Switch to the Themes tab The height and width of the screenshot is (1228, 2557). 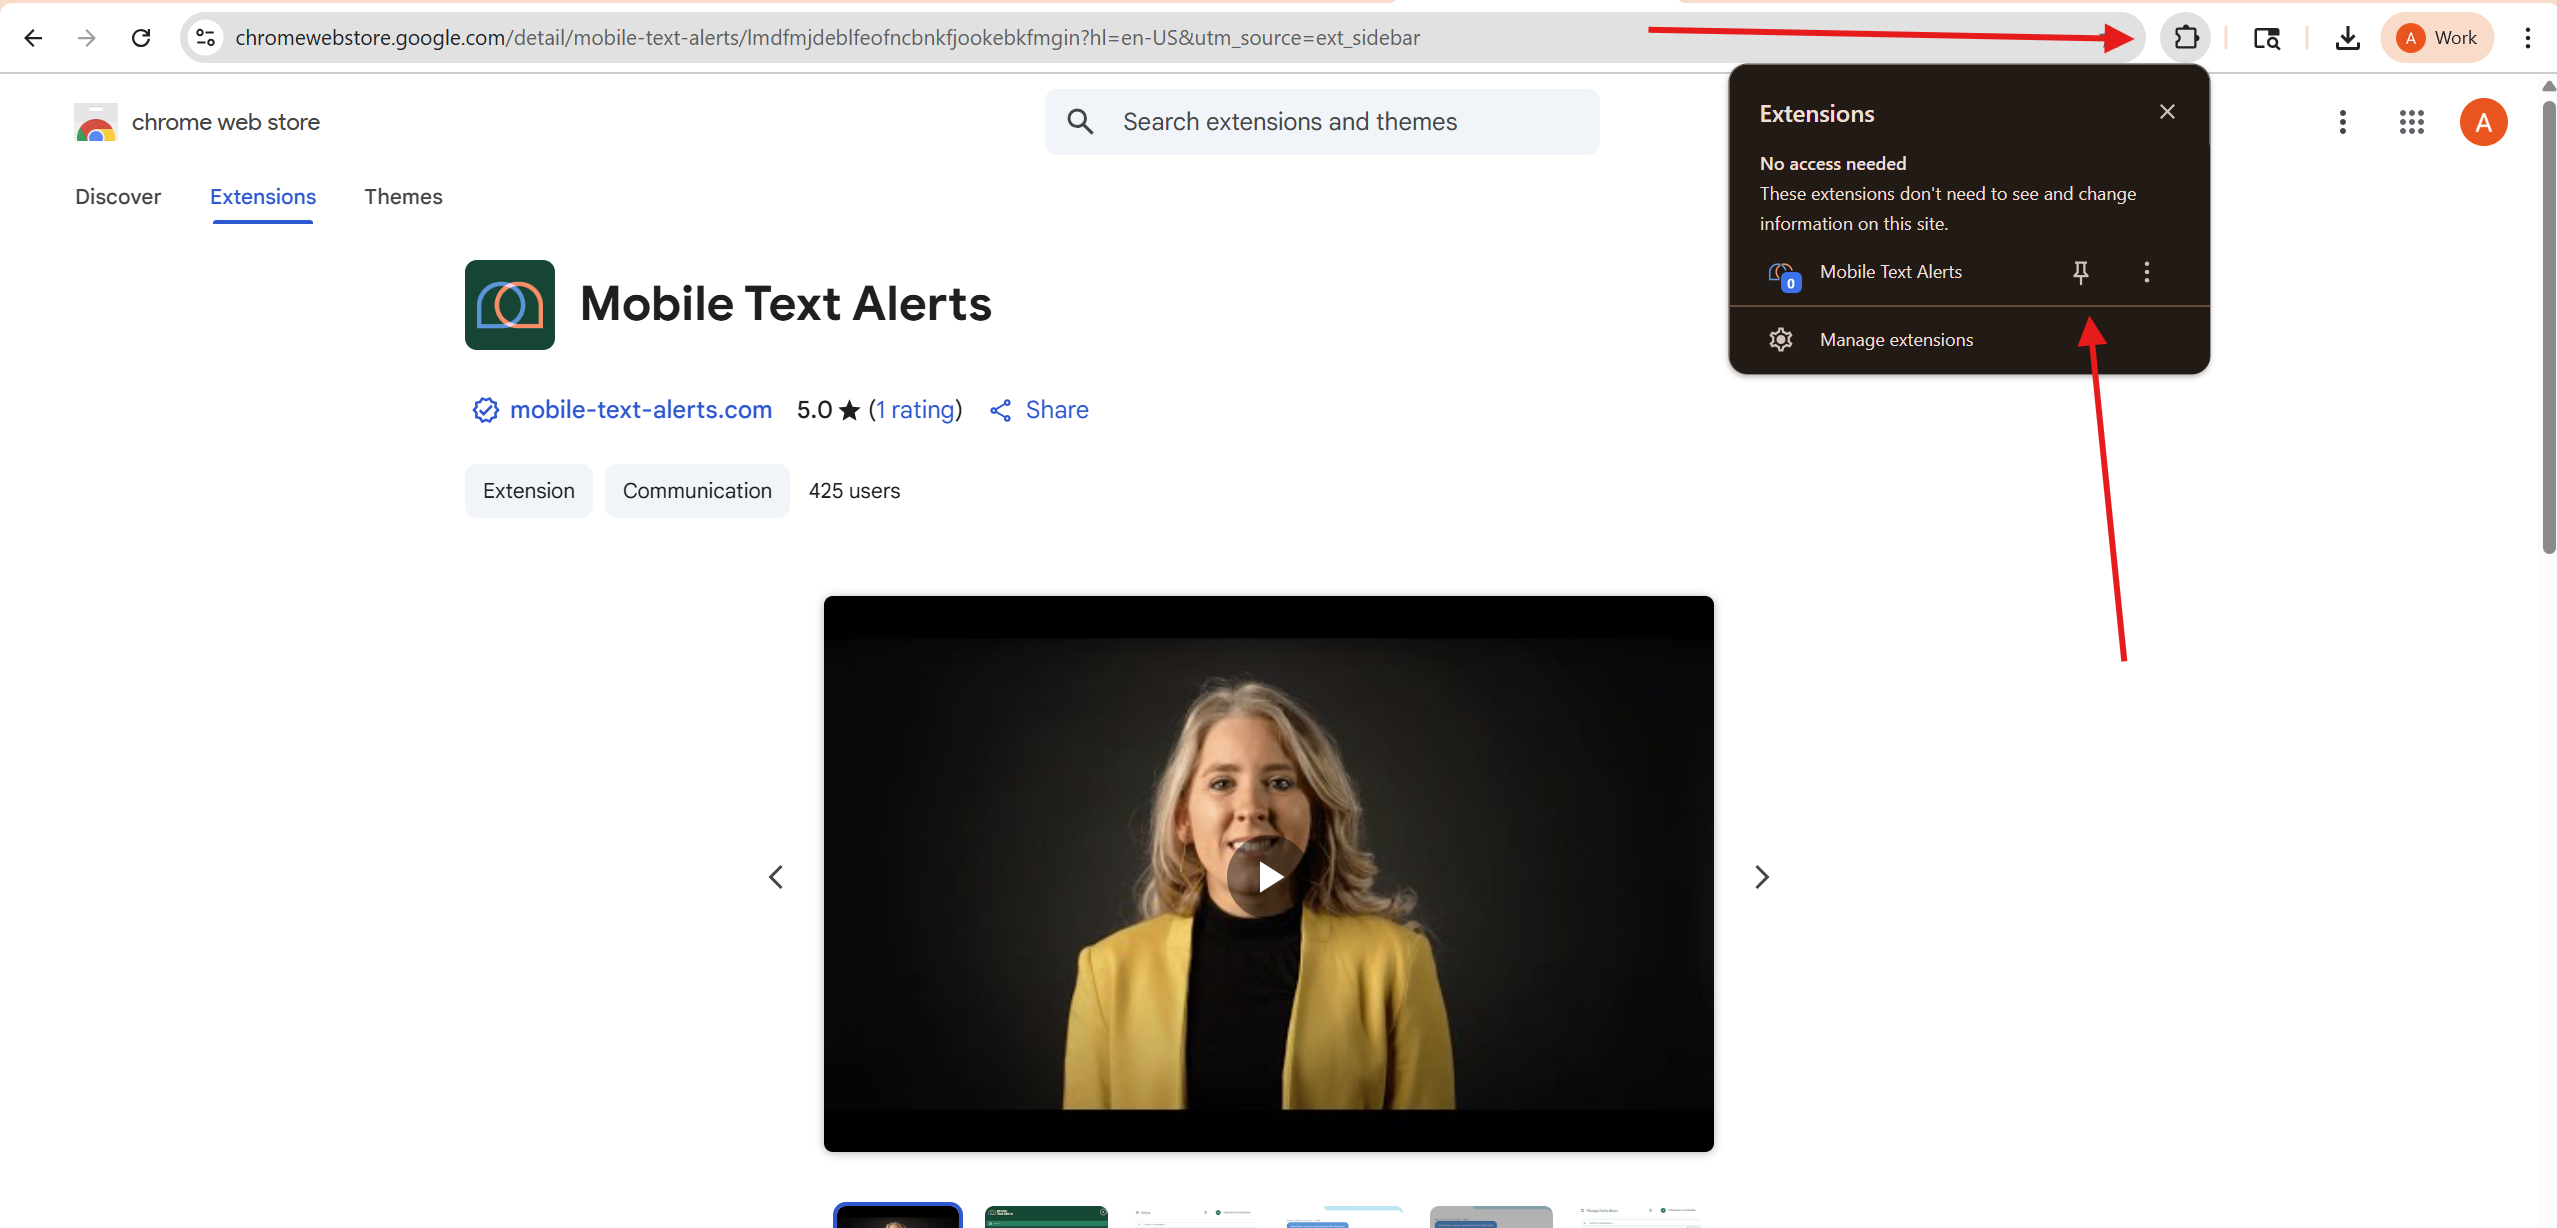tap(403, 197)
